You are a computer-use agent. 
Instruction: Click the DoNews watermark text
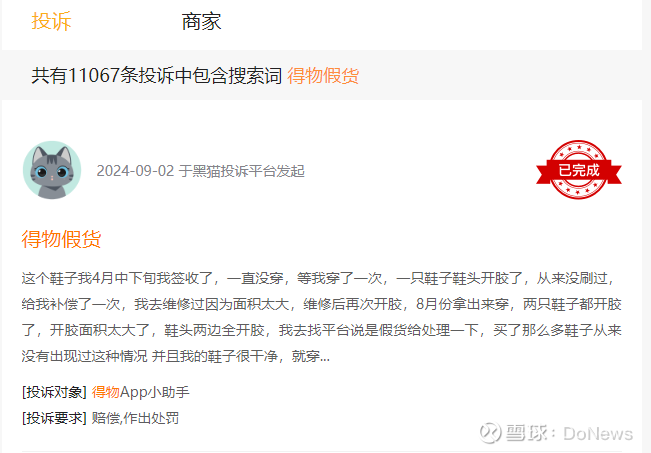click(x=598, y=433)
